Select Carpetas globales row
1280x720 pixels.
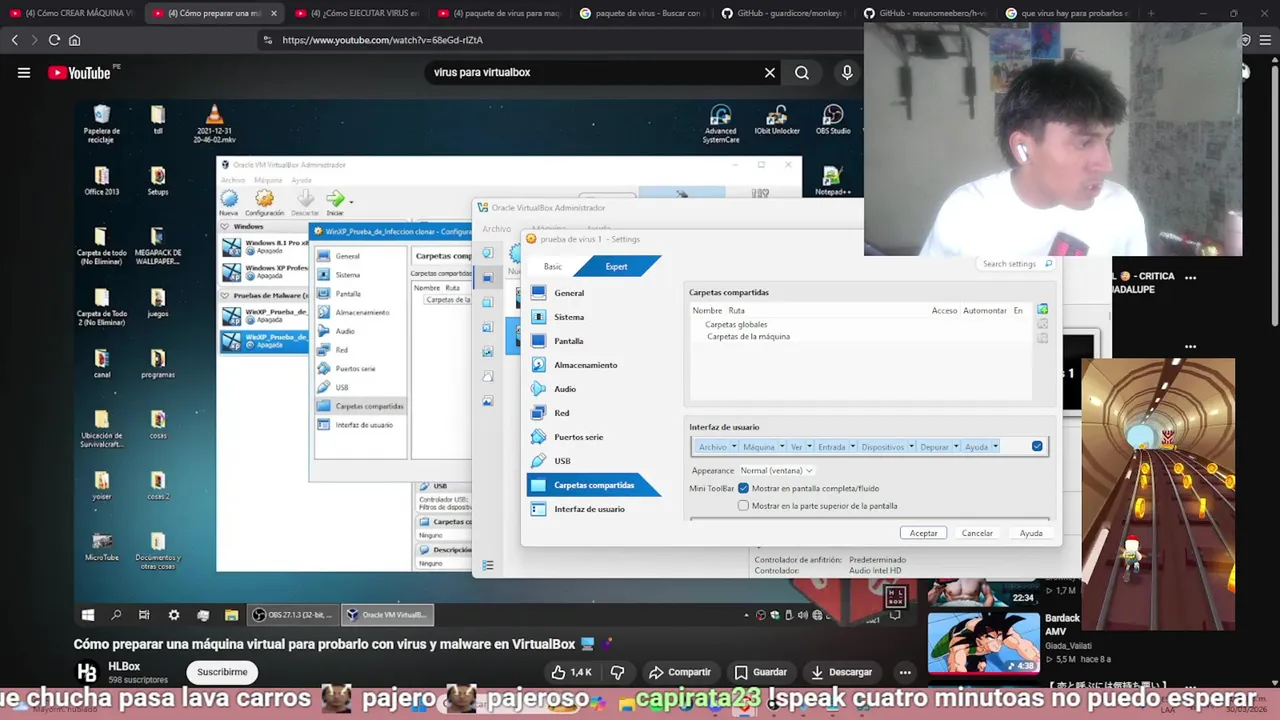pyautogui.click(x=736, y=325)
